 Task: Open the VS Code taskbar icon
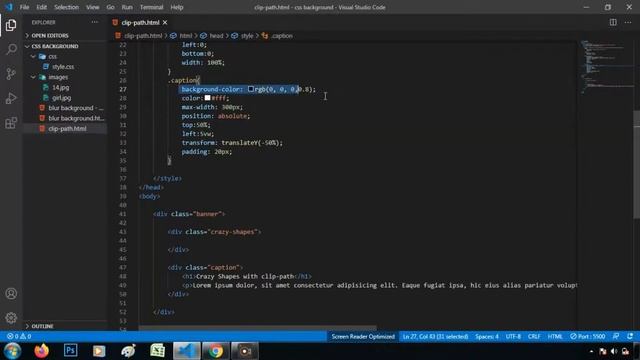(187, 351)
